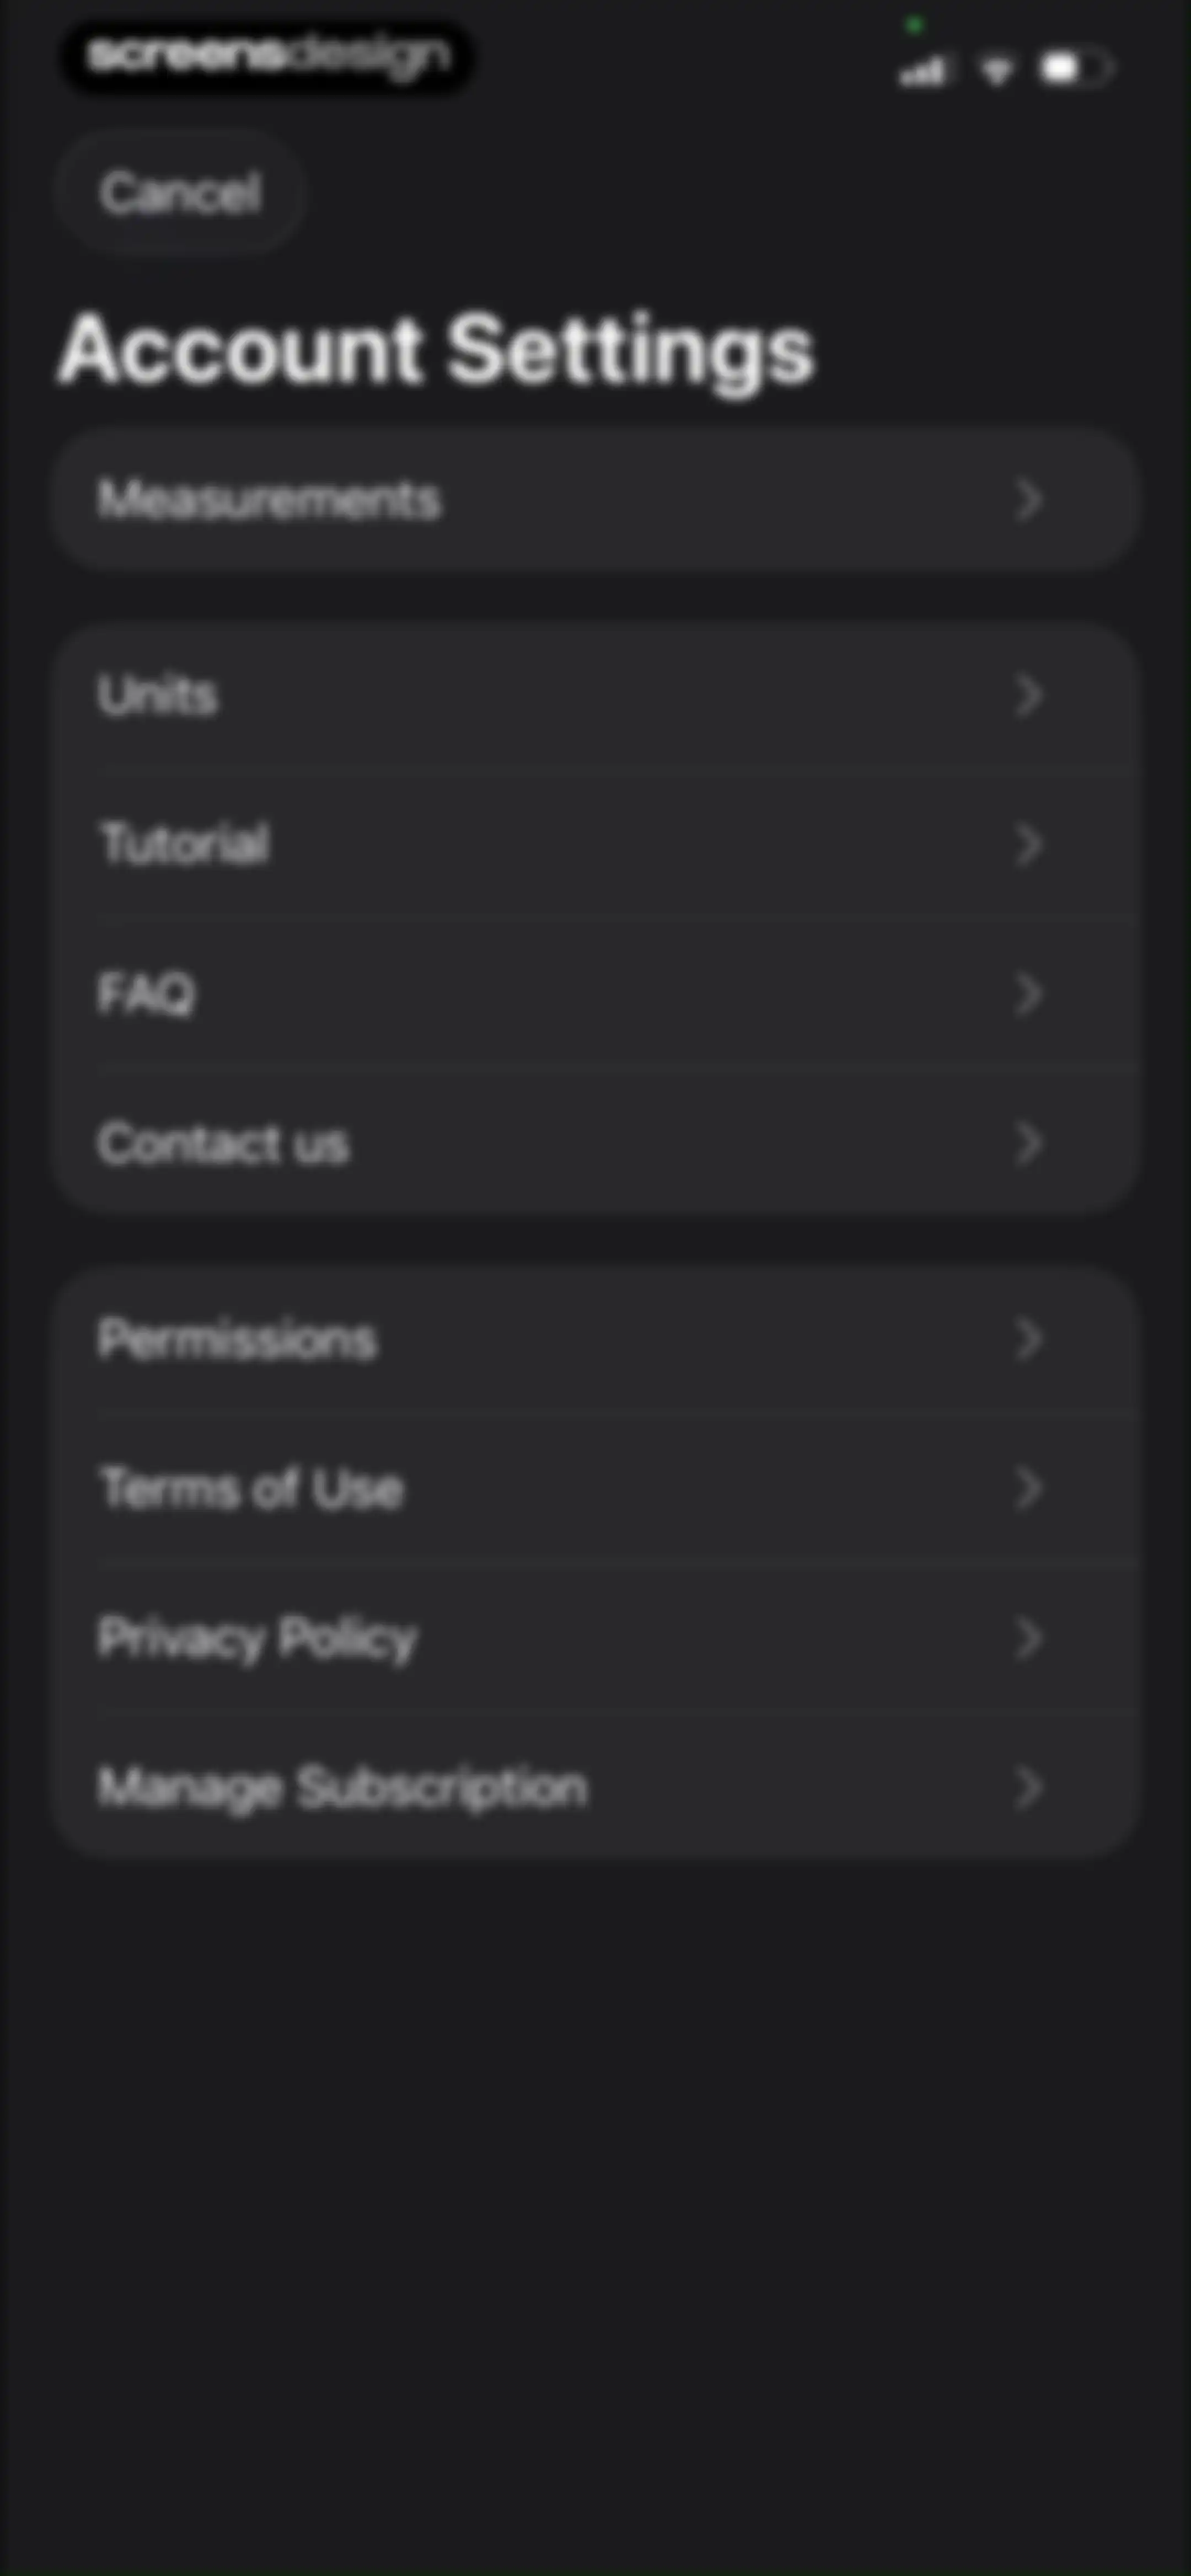This screenshot has height=2576, width=1191.
Task: Select the FAQ row
Action: click(x=595, y=994)
